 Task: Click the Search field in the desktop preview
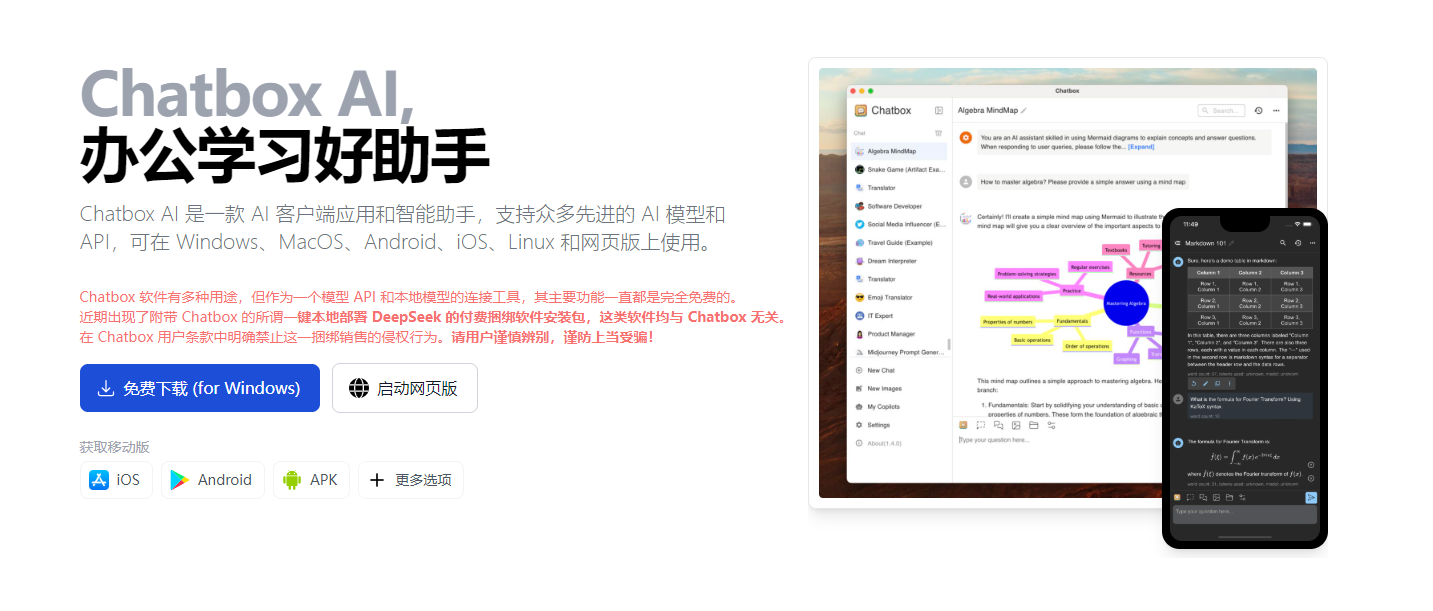(x=1222, y=110)
